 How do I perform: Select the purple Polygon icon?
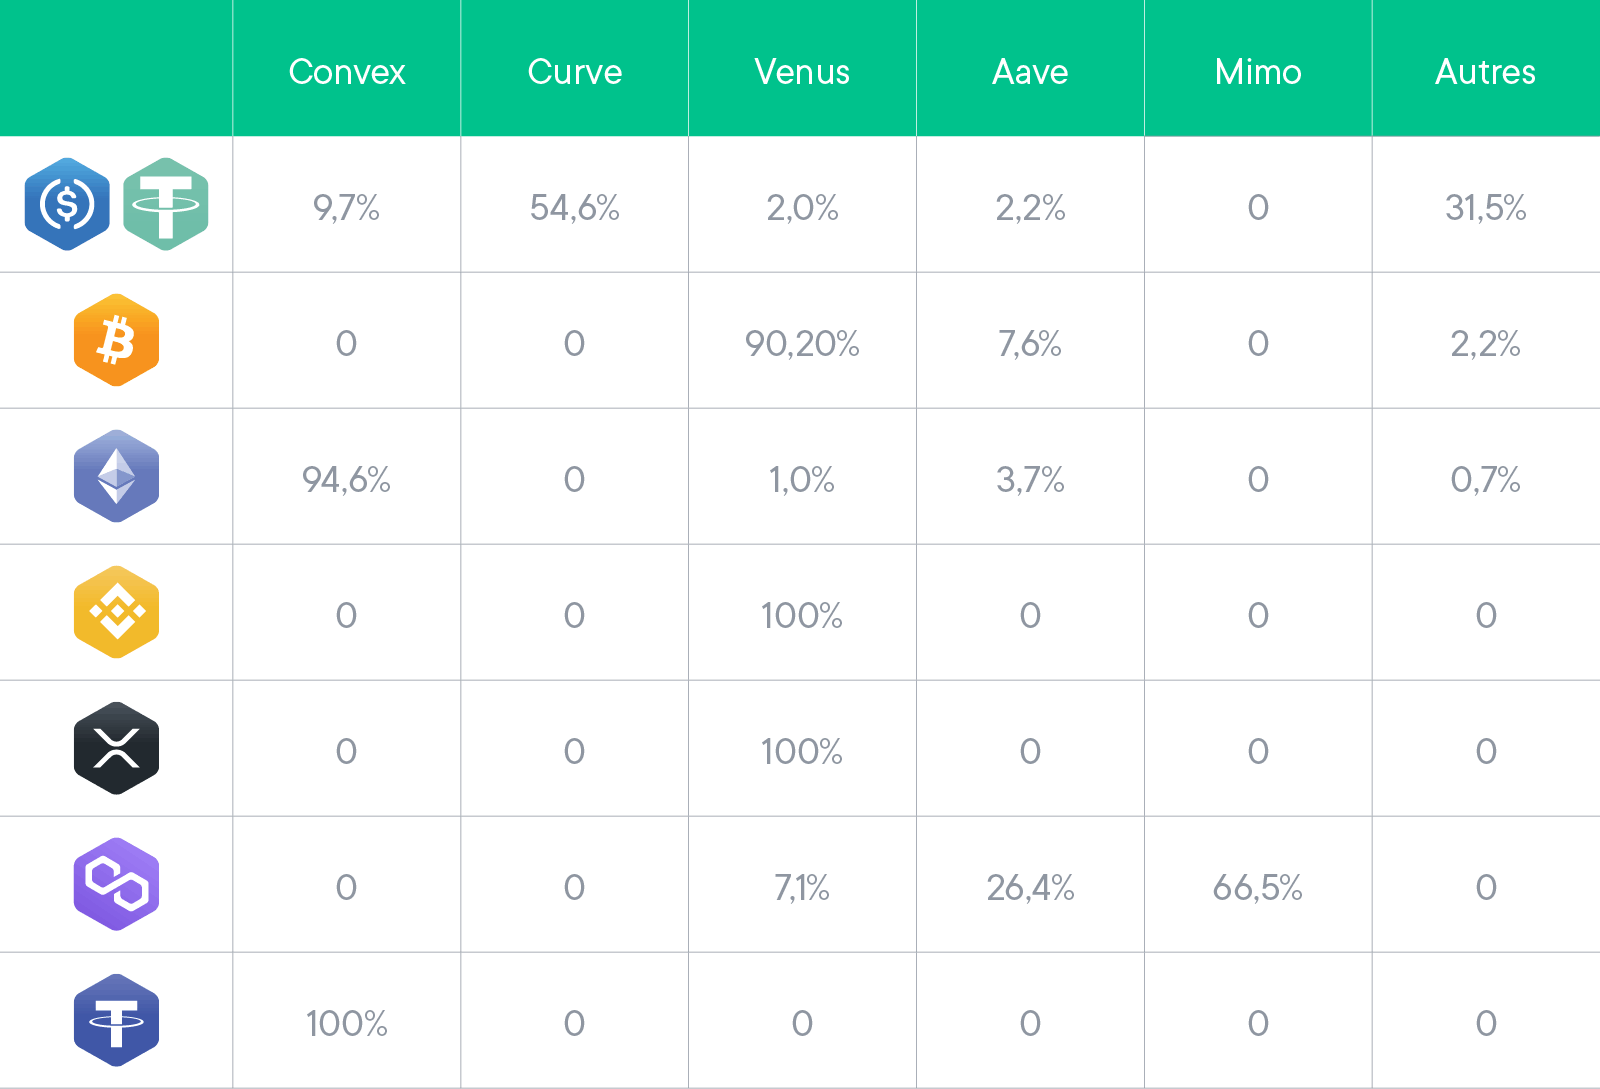point(116,884)
